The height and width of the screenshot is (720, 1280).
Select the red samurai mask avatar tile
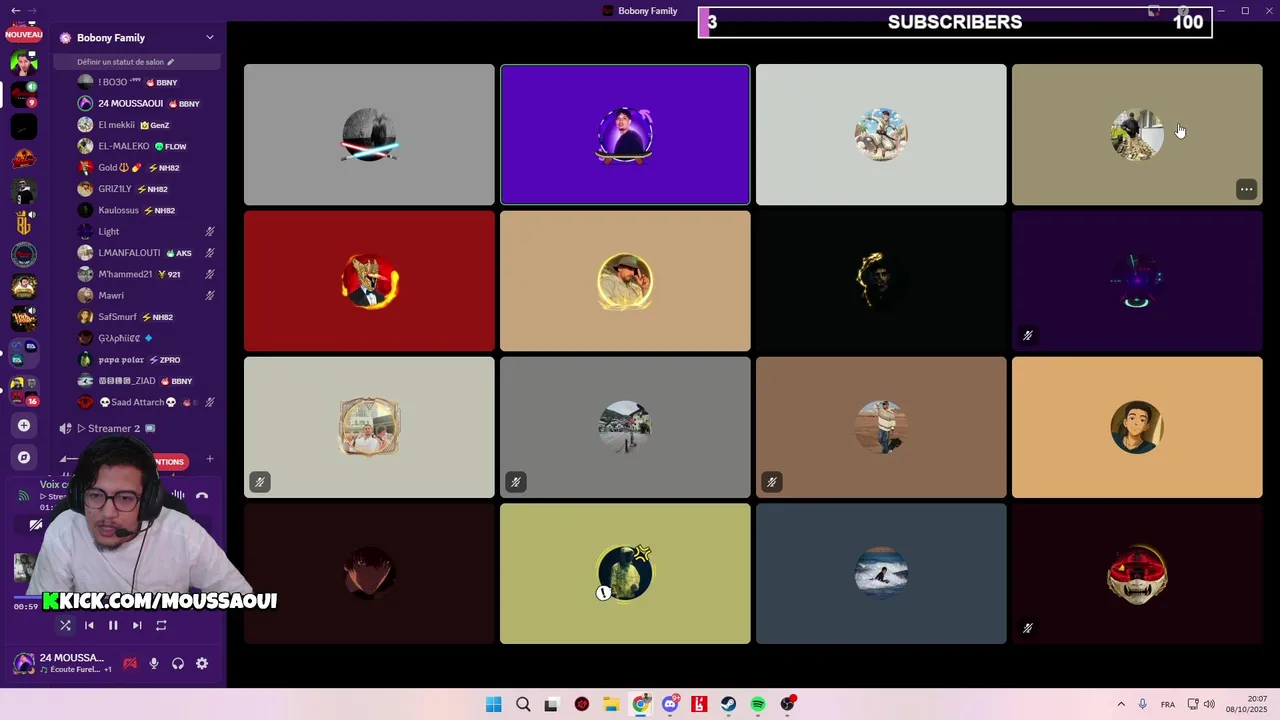click(x=1137, y=574)
